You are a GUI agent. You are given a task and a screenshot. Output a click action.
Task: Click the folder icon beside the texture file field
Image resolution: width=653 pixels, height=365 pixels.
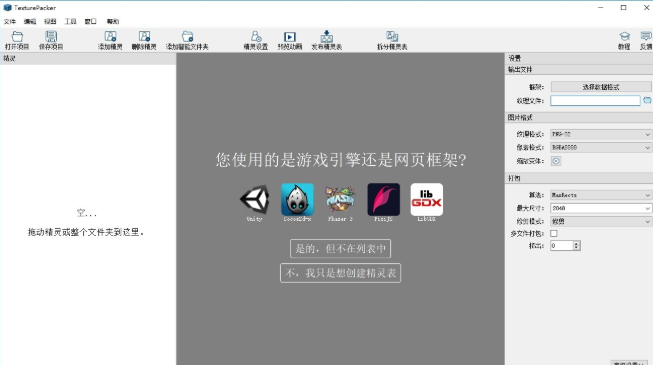point(647,100)
